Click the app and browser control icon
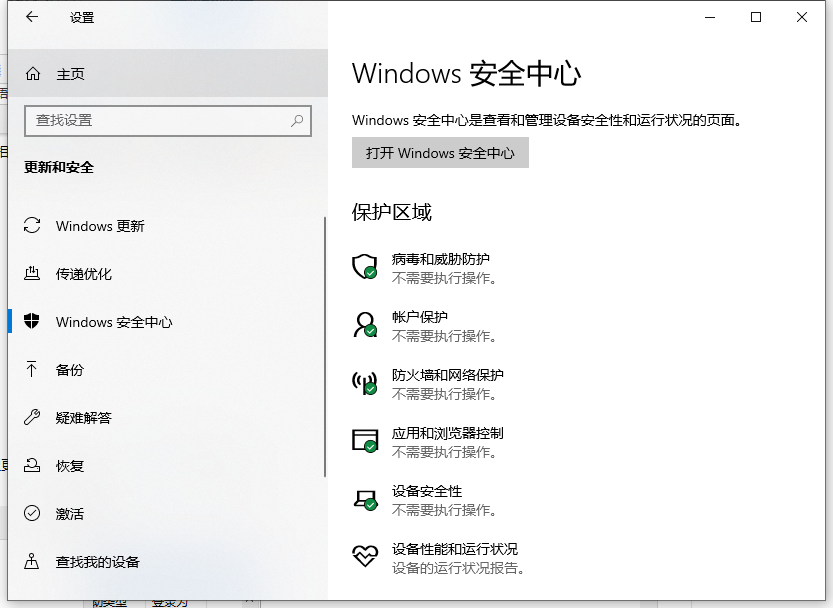 click(365, 441)
